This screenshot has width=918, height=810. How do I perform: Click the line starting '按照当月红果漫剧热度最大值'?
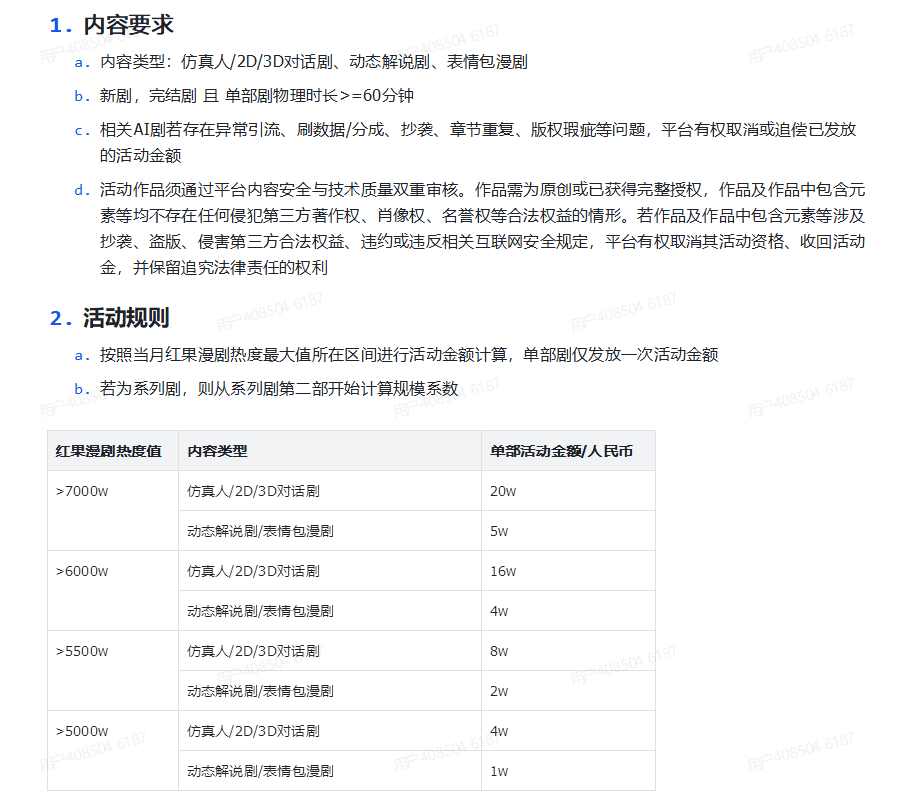[409, 355]
